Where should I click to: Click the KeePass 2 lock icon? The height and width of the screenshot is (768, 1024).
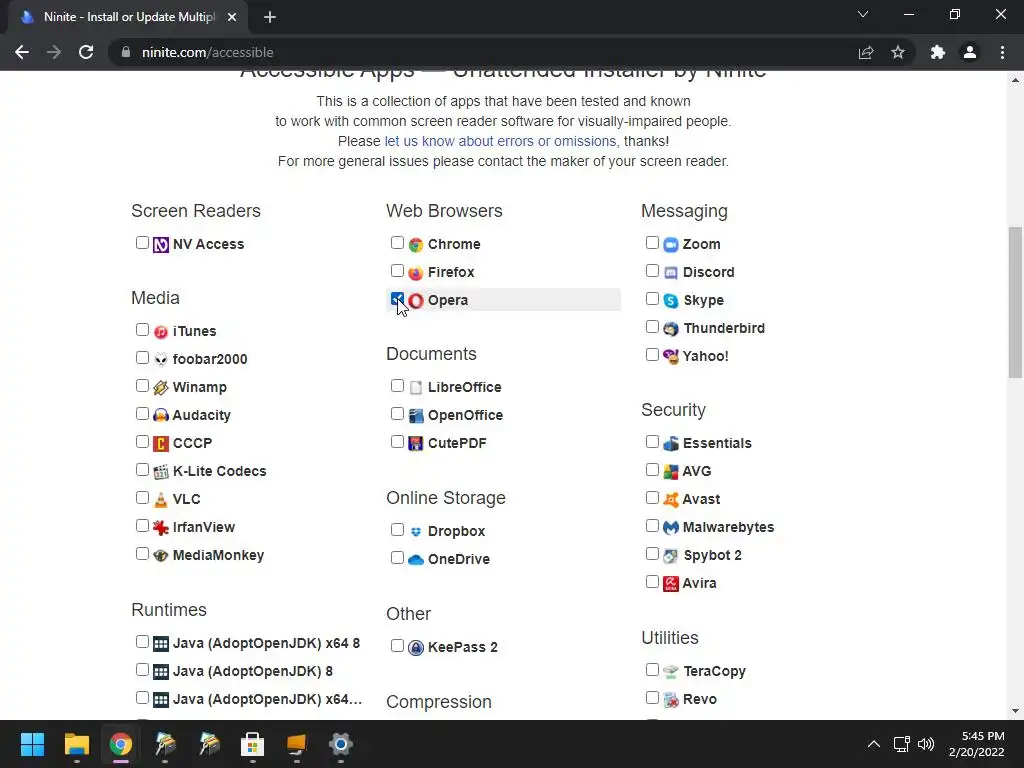pos(416,648)
